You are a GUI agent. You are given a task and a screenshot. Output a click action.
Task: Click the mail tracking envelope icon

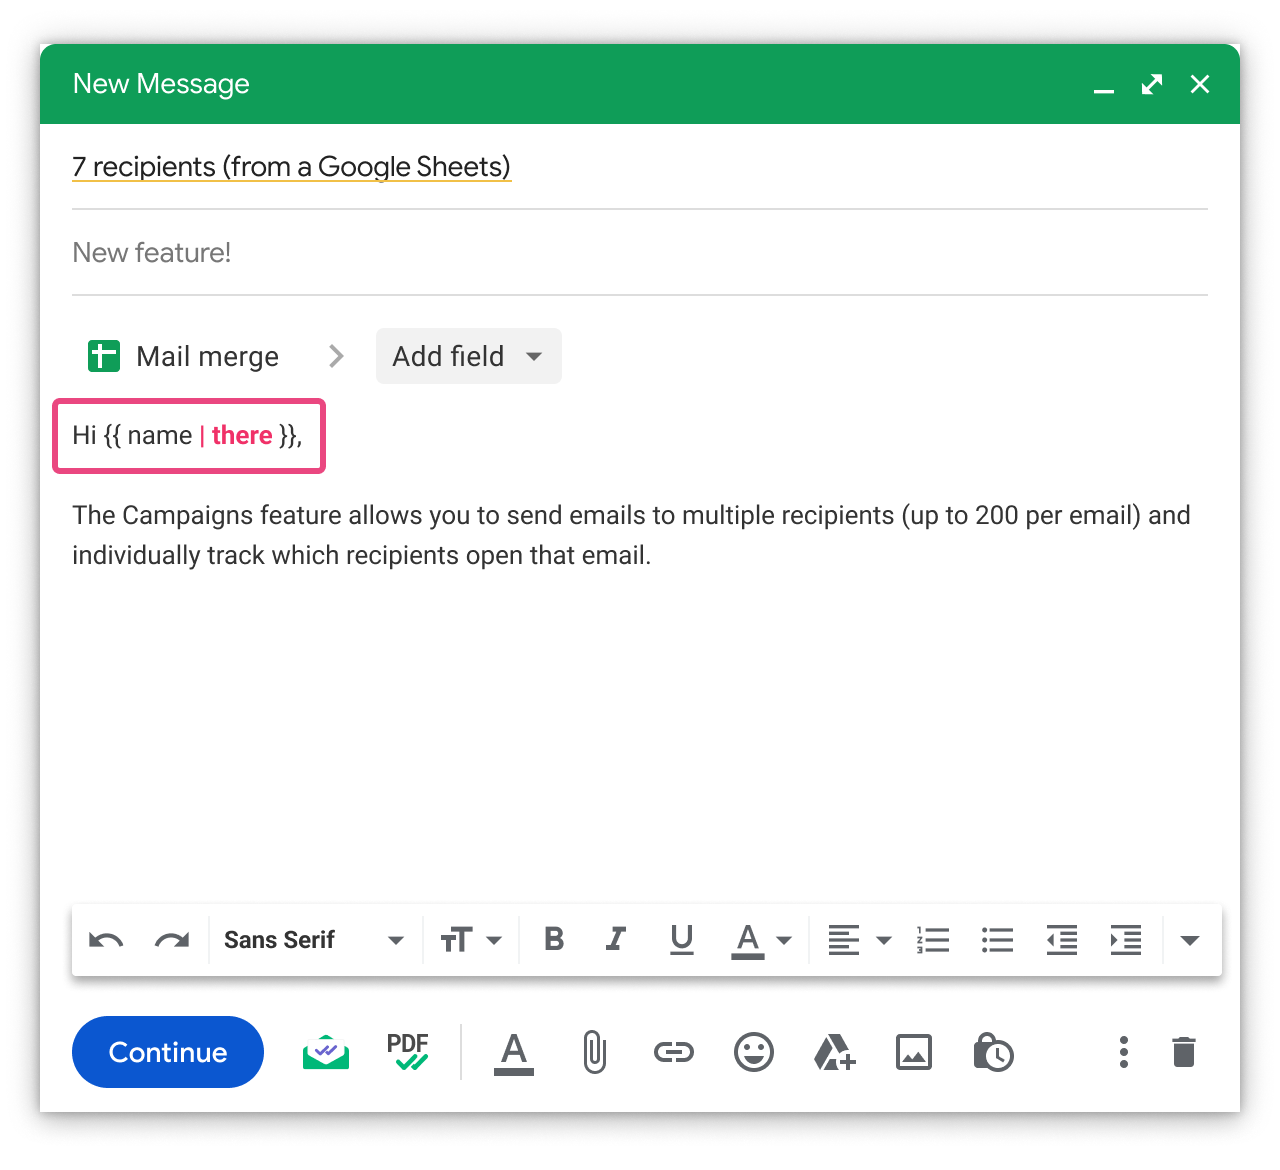point(326,1052)
